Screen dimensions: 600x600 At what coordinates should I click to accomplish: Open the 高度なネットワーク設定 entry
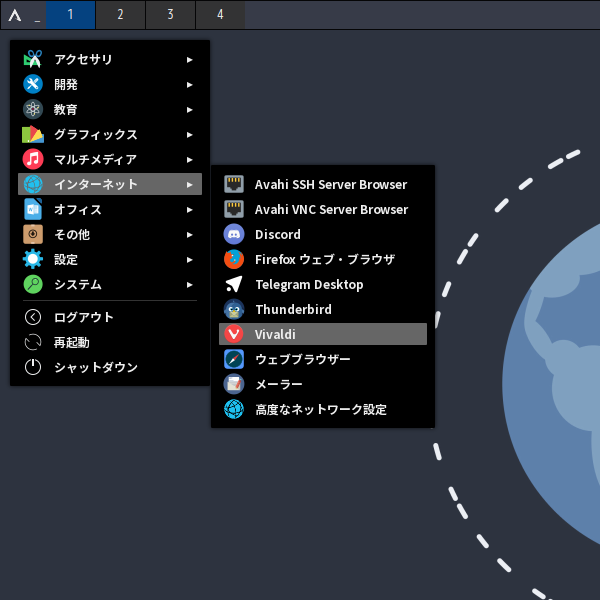pos(323,409)
